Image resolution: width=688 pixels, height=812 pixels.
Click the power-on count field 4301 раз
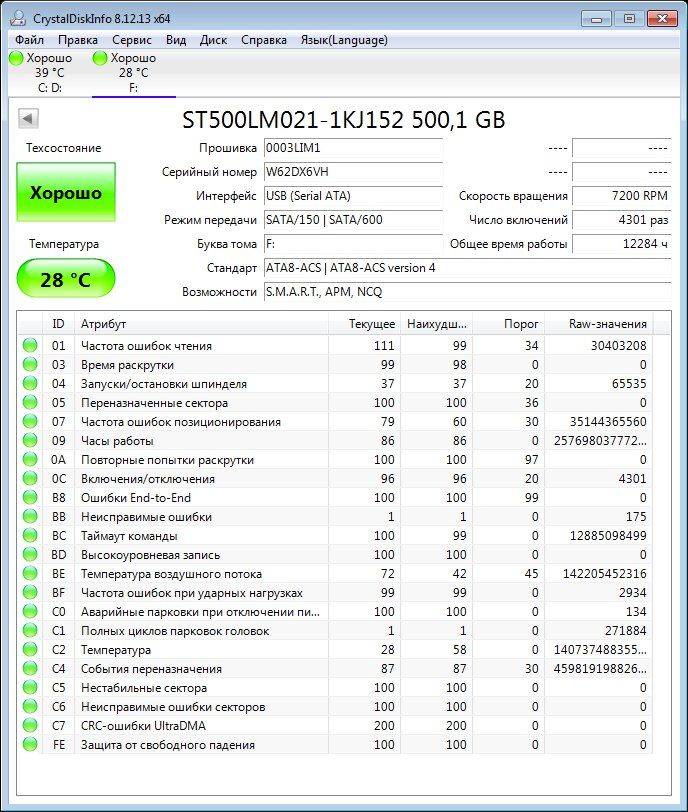[621, 220]
